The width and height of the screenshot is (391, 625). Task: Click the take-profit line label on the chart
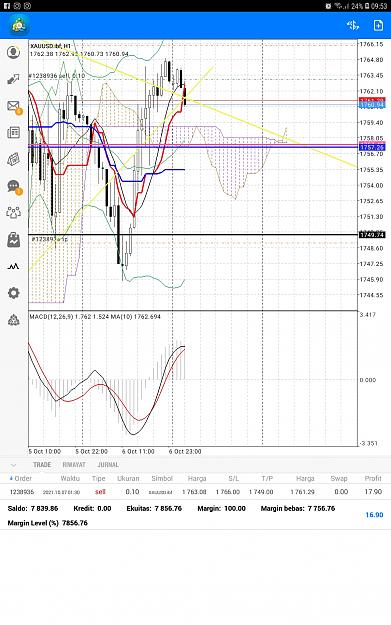(50, 239)
